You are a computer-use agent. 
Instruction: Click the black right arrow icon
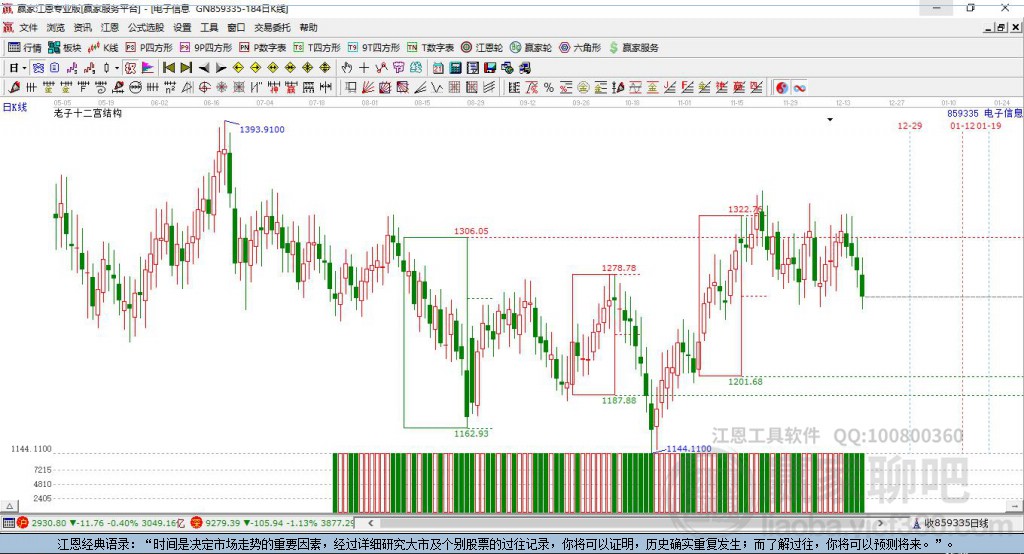(221, 68)
